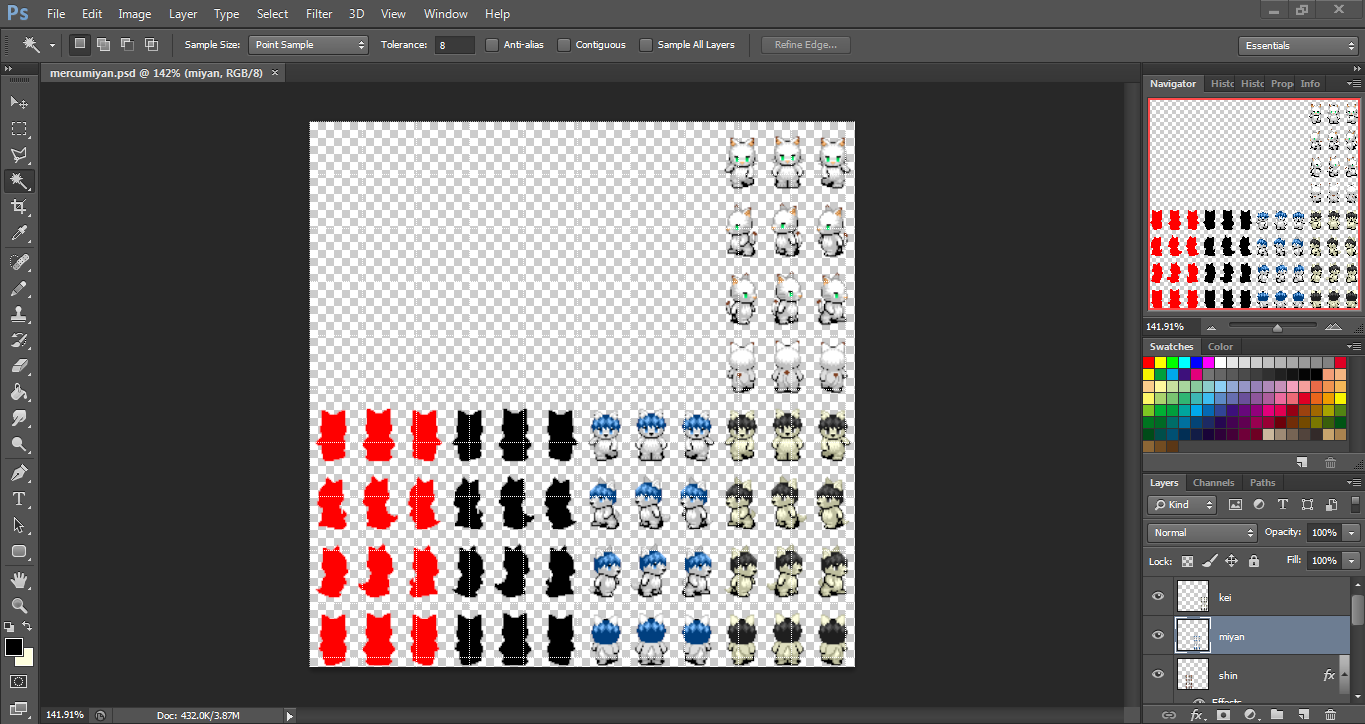Open the Essentials workspace dropdown
This screenshot has width=1365, height=724.
(1297, 46)
